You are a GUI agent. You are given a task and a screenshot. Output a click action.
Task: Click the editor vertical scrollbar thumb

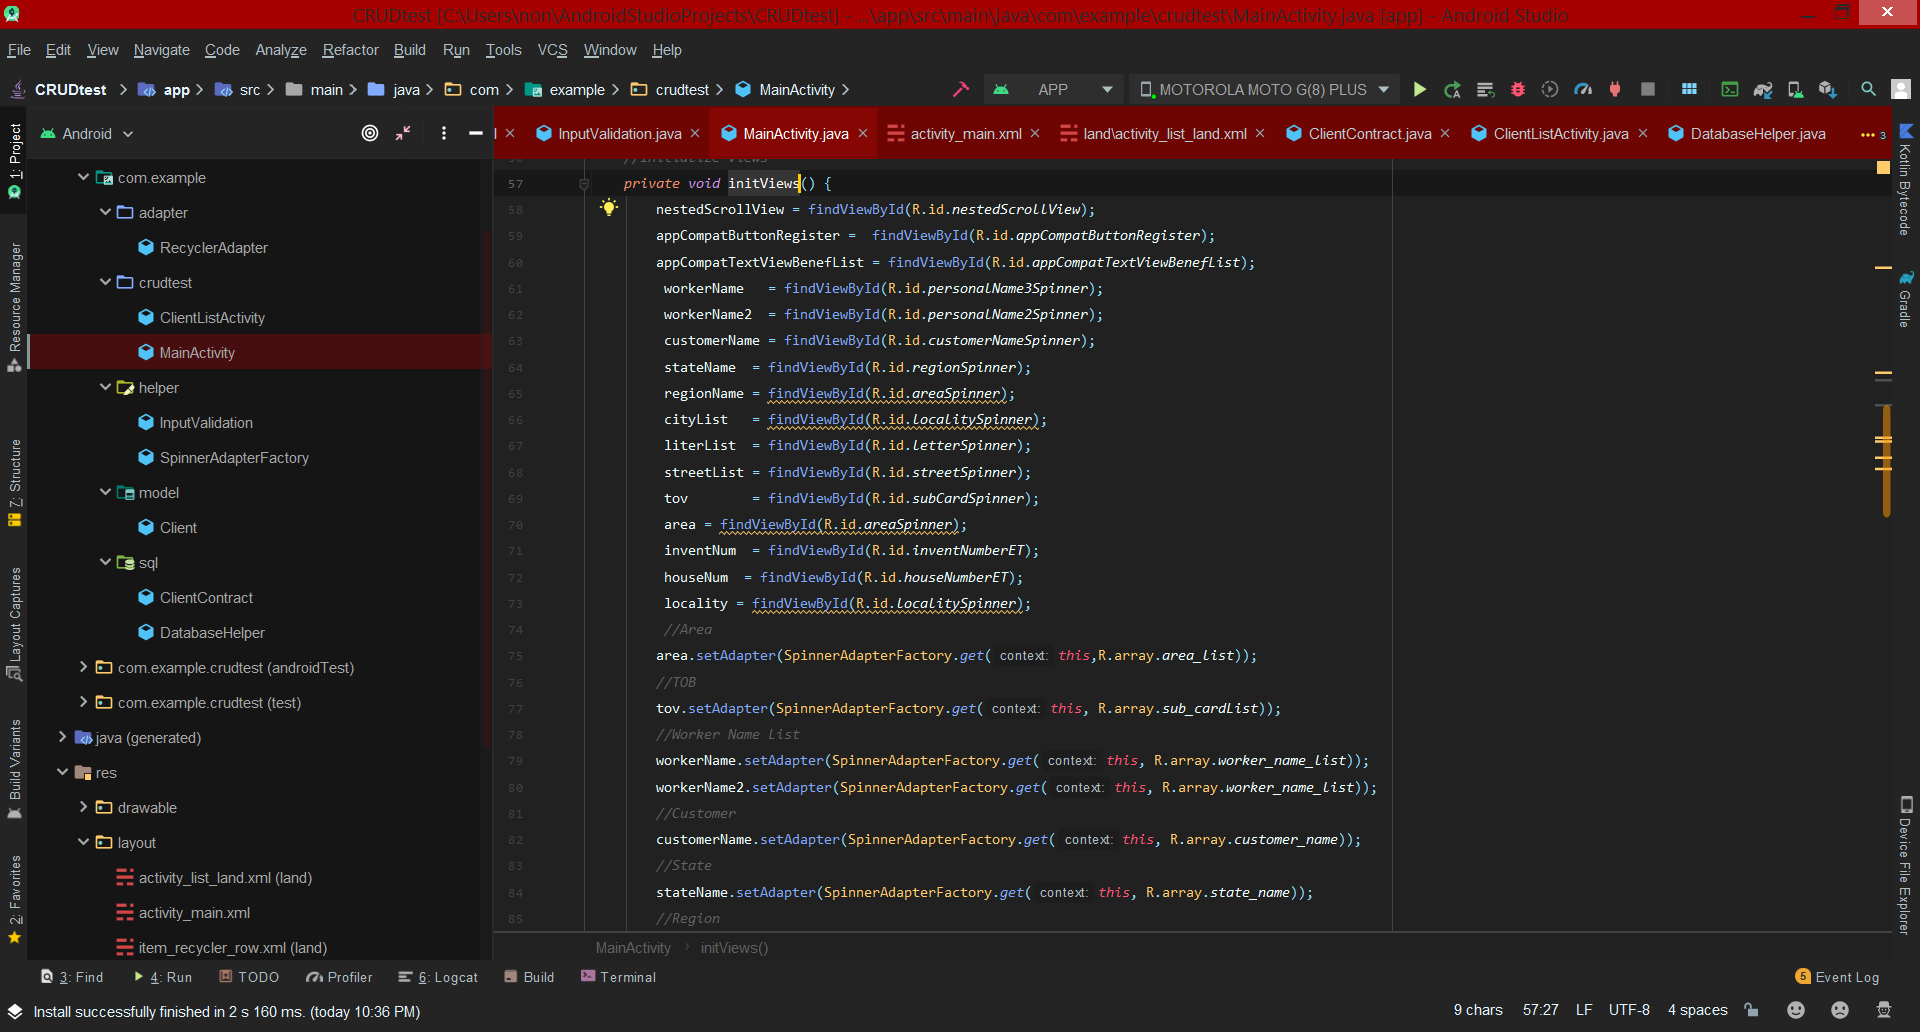point(1886,460)
